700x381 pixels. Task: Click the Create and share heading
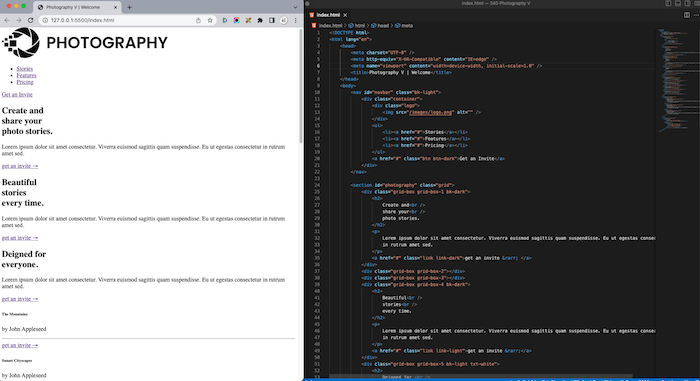tap(27, 121)
